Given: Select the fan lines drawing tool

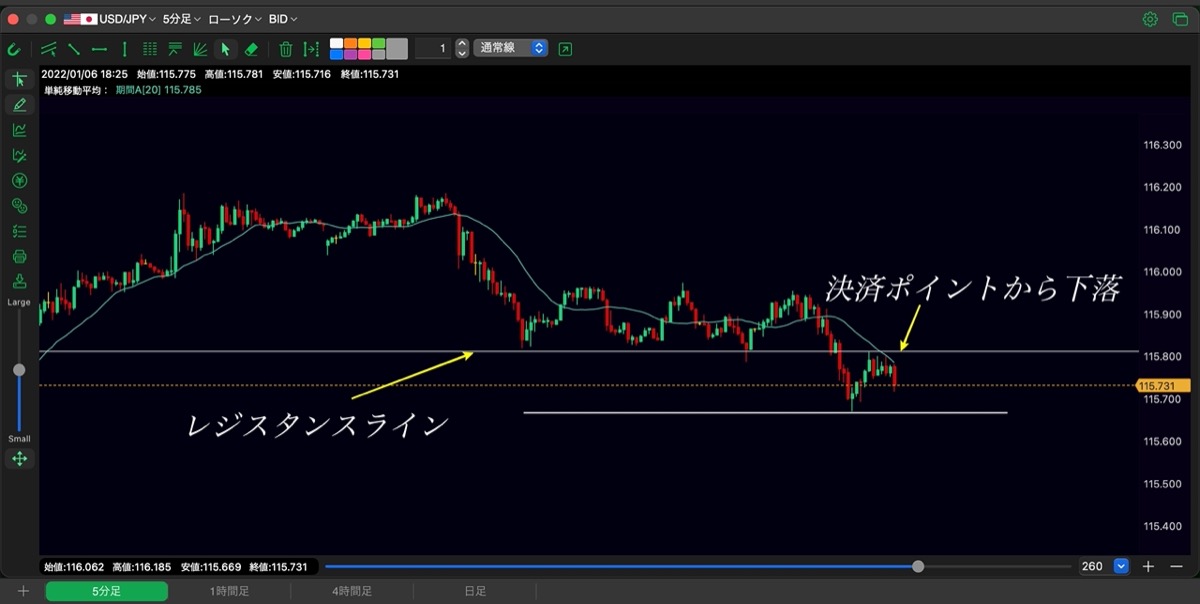Looking at the screenshot, I should click(200, 48).
